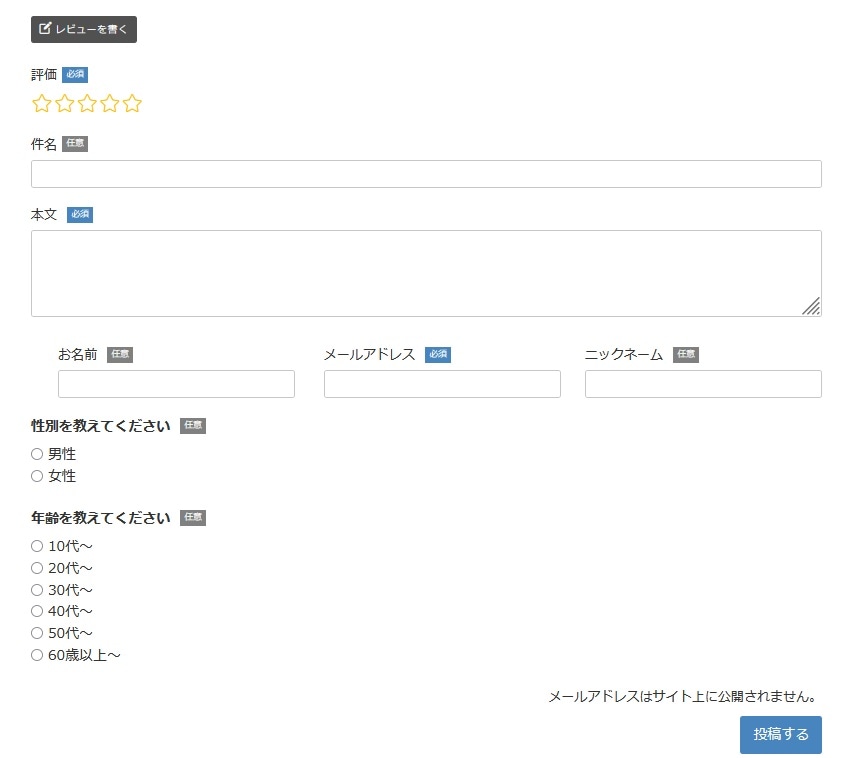845x758 pixels.
Task: Choose the 60歳以上～ age option
Action: (x=37, y=655)
